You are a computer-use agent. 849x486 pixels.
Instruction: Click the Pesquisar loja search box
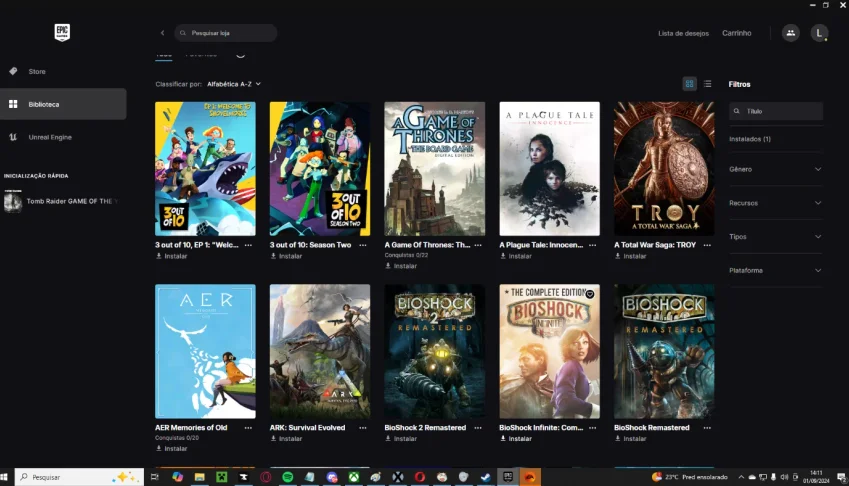[226, 33]
